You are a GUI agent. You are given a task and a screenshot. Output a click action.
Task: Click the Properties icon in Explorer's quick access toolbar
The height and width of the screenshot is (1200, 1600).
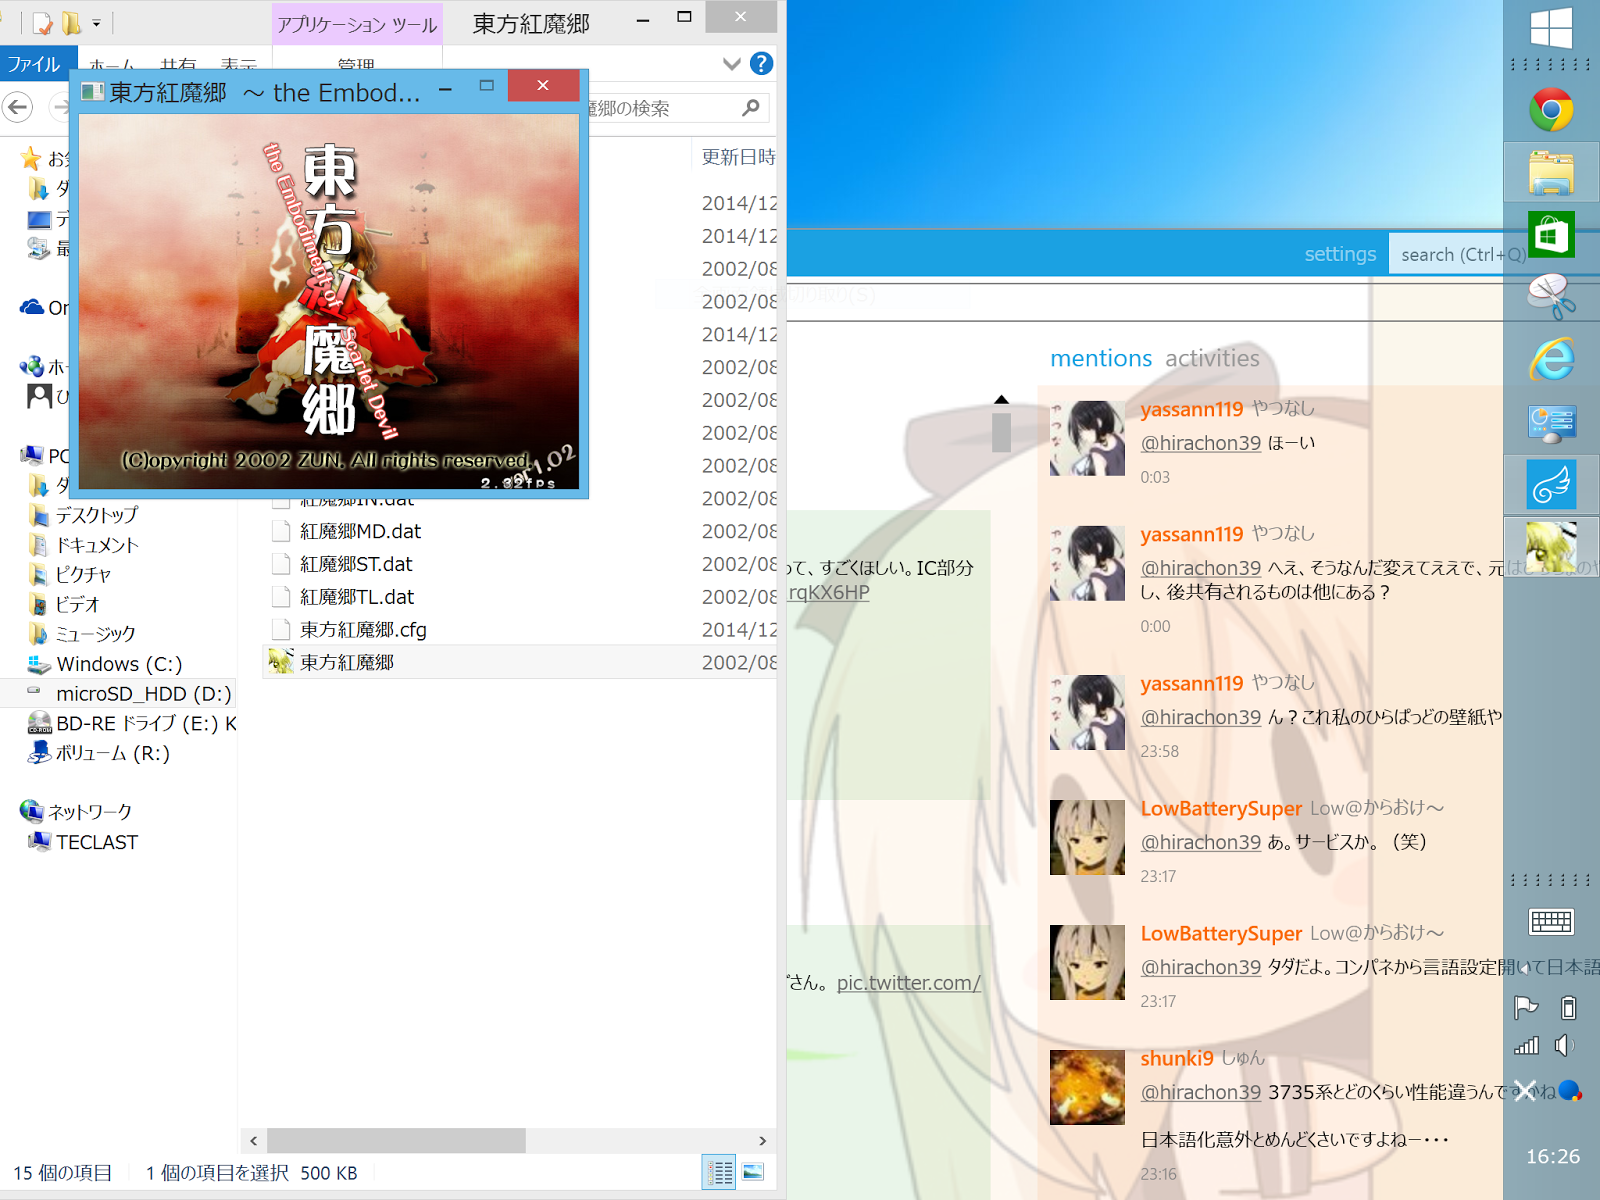(42, 22)
